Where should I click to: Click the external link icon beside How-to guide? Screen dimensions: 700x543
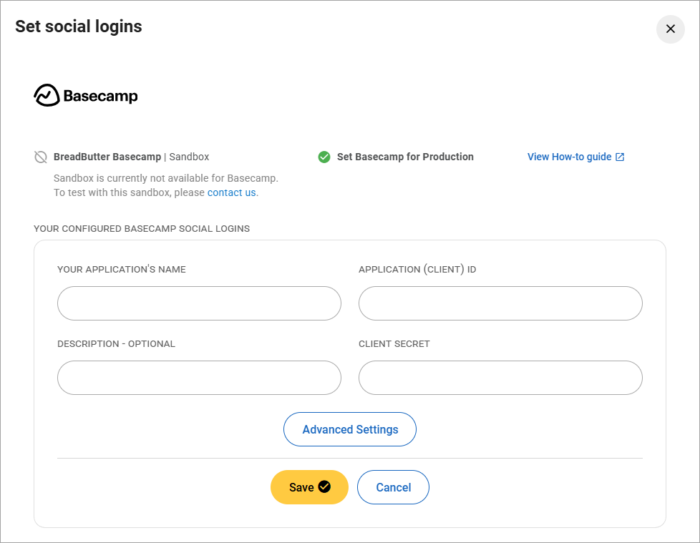click(620, 157)
